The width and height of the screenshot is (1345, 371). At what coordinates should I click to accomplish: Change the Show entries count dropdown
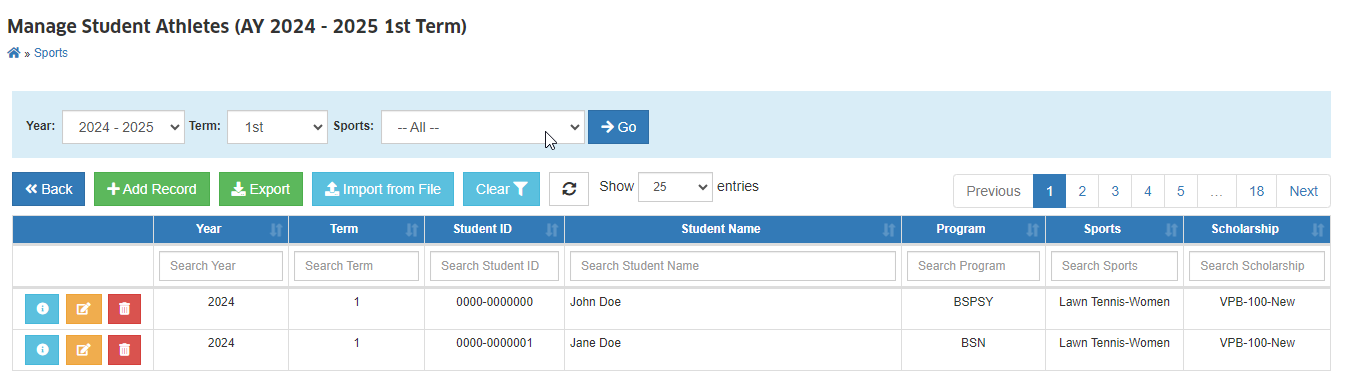click(675, 187)
